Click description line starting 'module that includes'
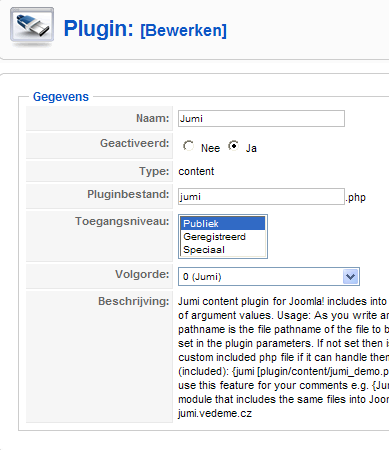The height and width of the screenshot is (450, 389). point(283,399)
